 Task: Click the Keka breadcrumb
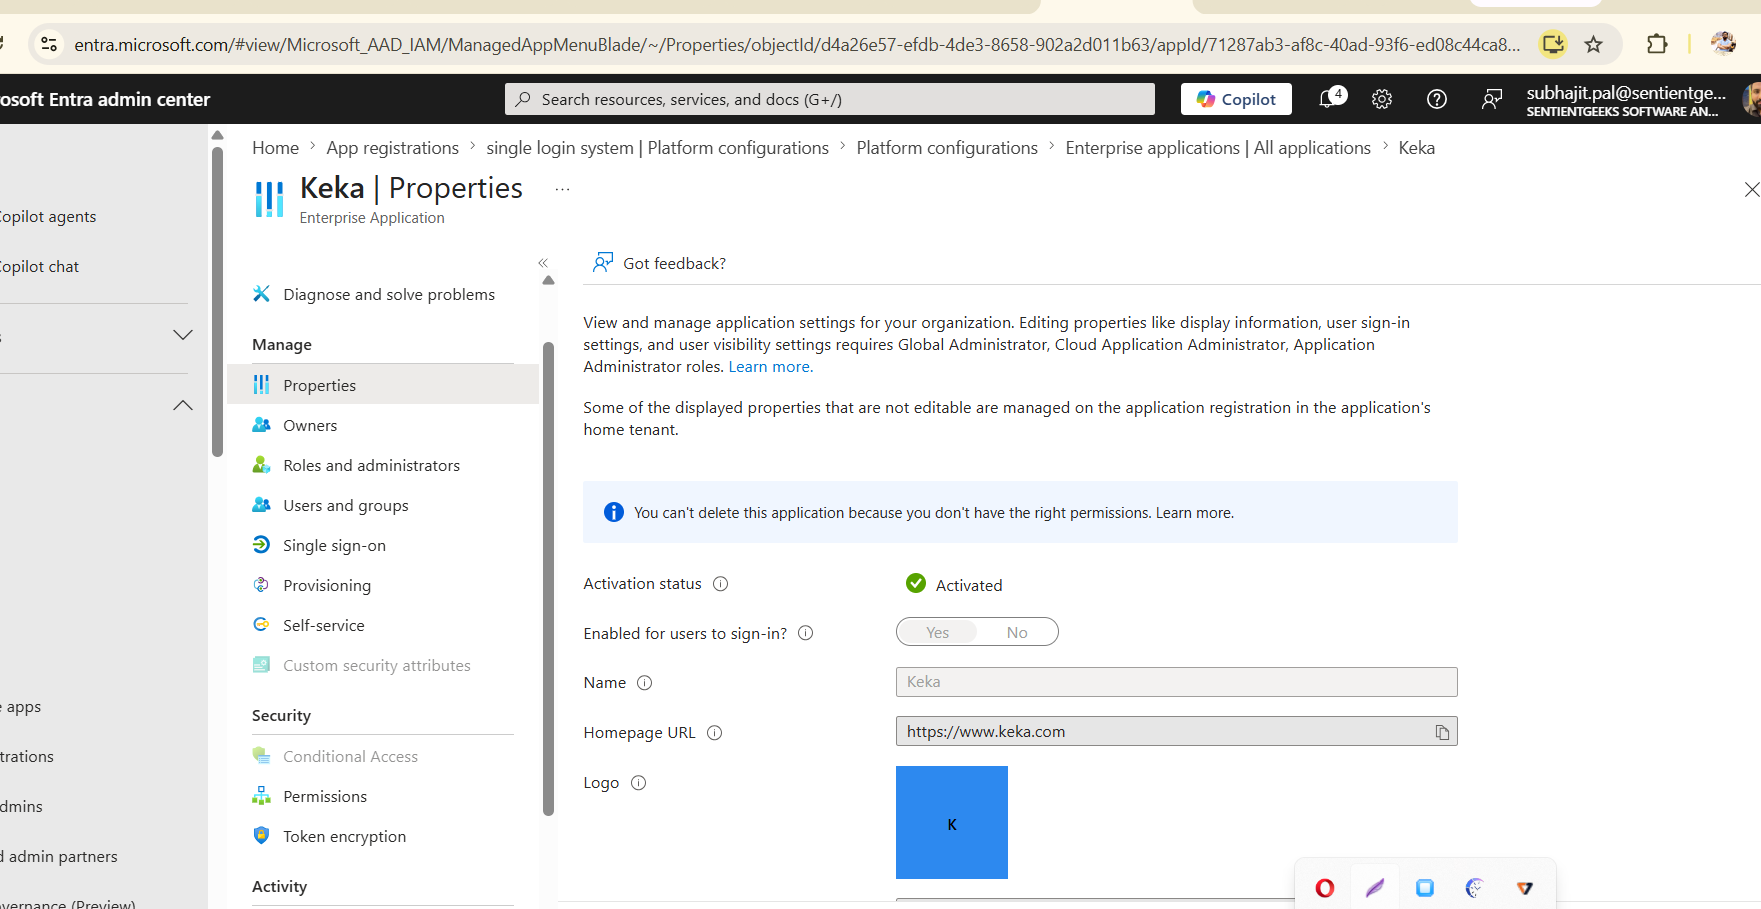[x=1416, y=148]
